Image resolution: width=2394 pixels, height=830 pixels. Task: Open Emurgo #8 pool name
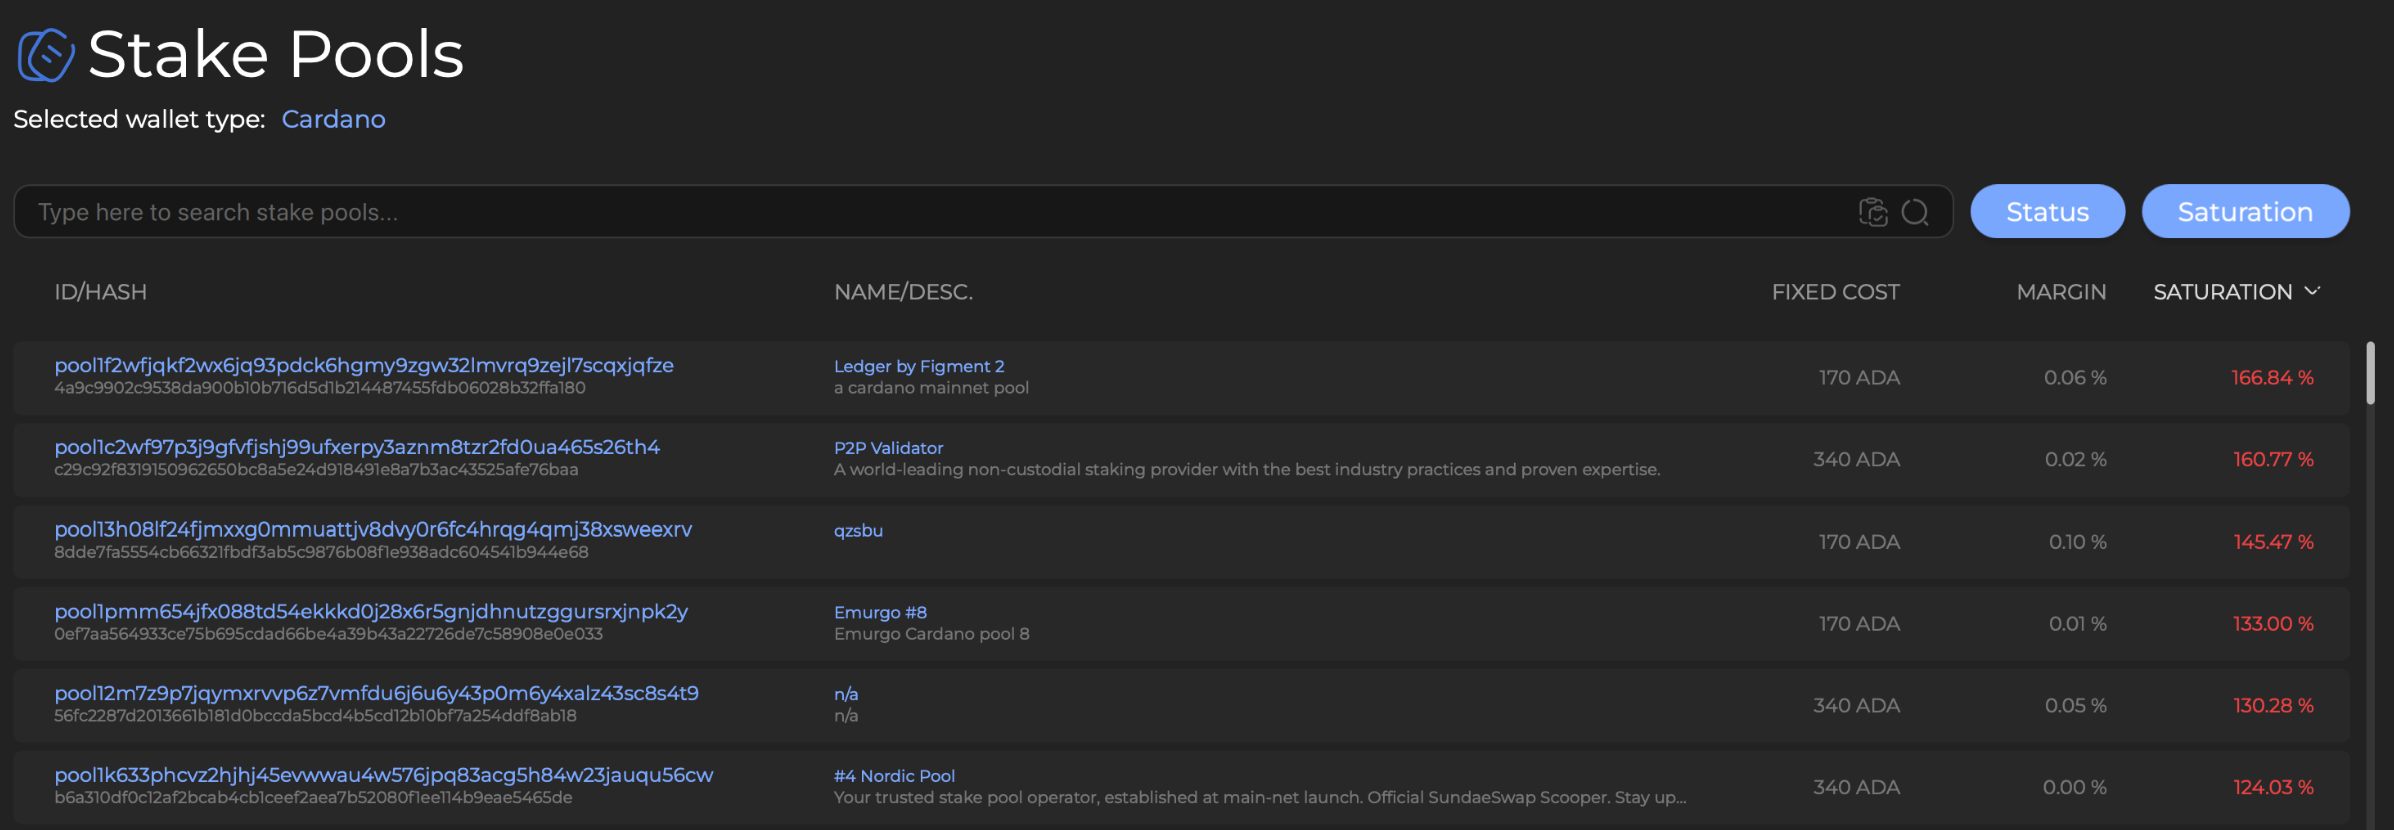click(880, 612)
